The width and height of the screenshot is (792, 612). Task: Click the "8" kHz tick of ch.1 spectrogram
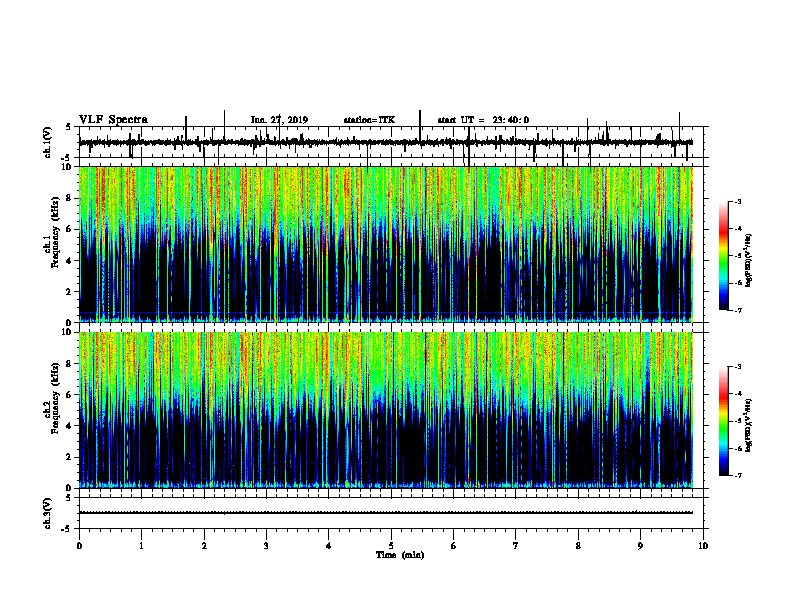point(70,198)
